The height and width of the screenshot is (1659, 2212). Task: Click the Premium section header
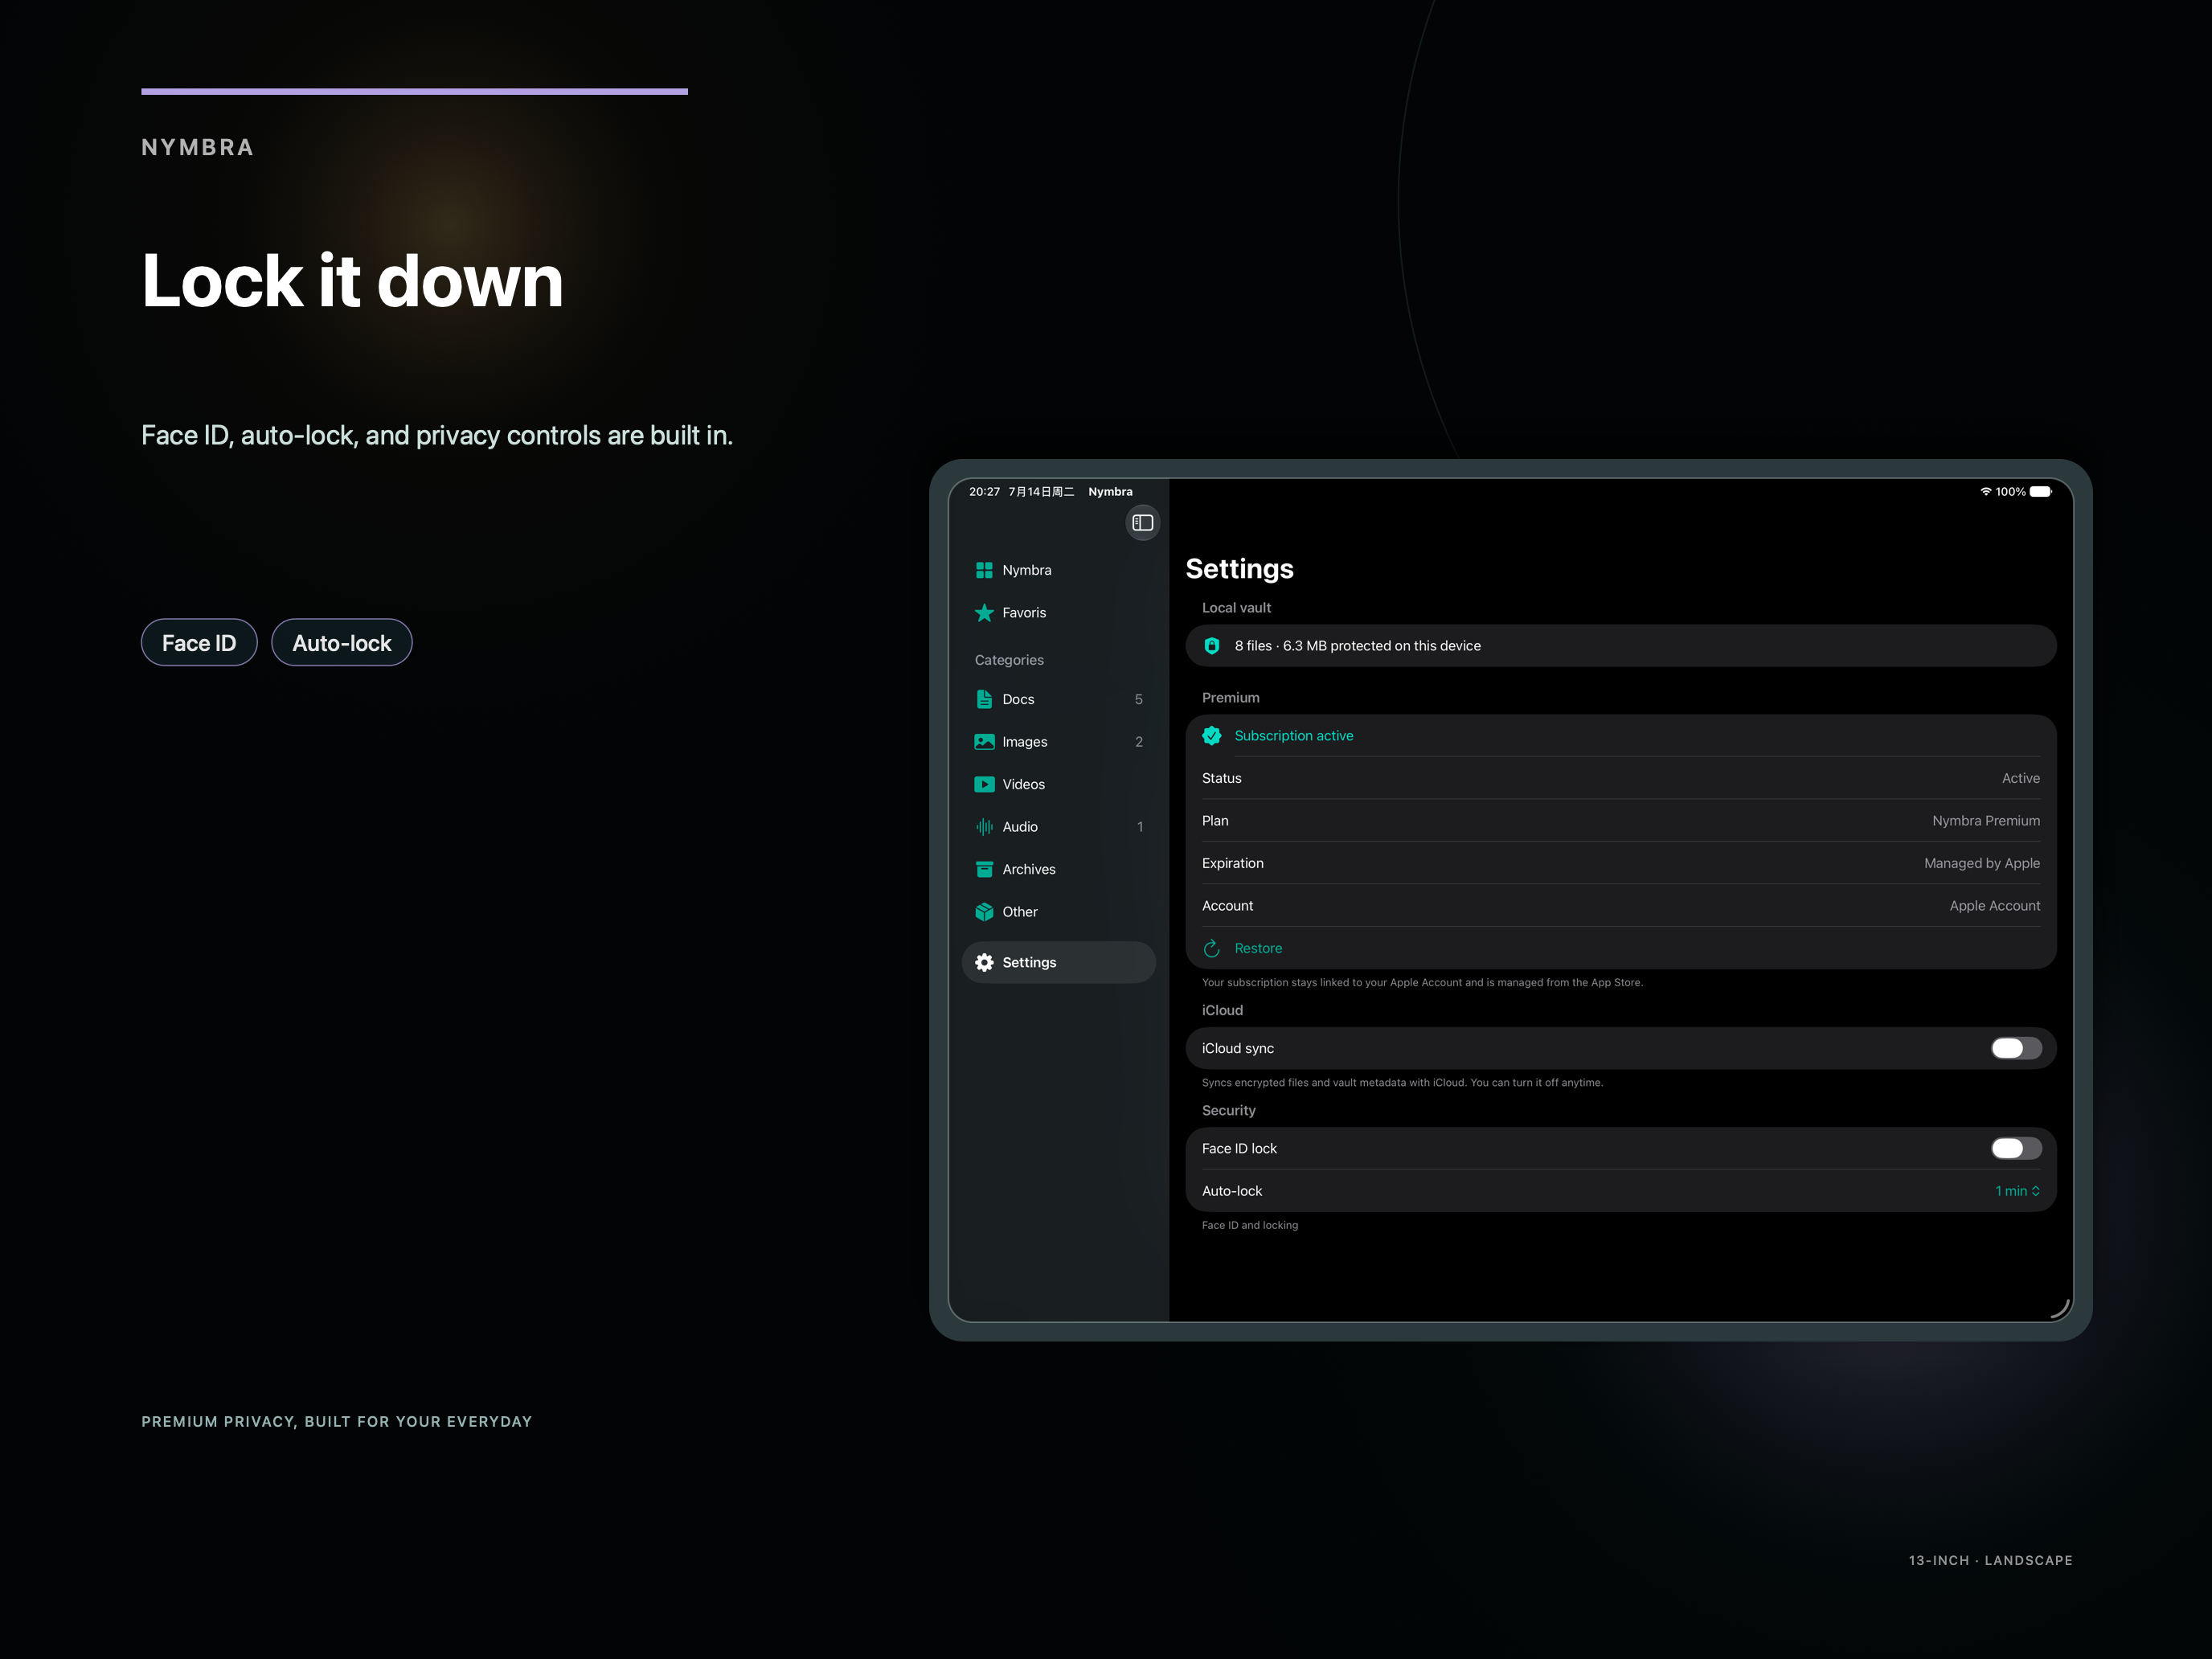[1230, 698]
